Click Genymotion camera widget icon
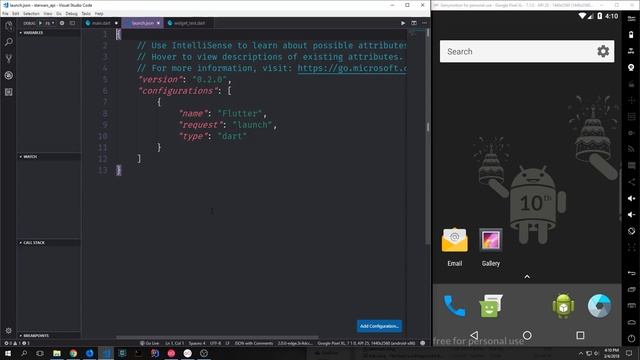The width and height of the screenshot is (640, 360). (631, 67)
